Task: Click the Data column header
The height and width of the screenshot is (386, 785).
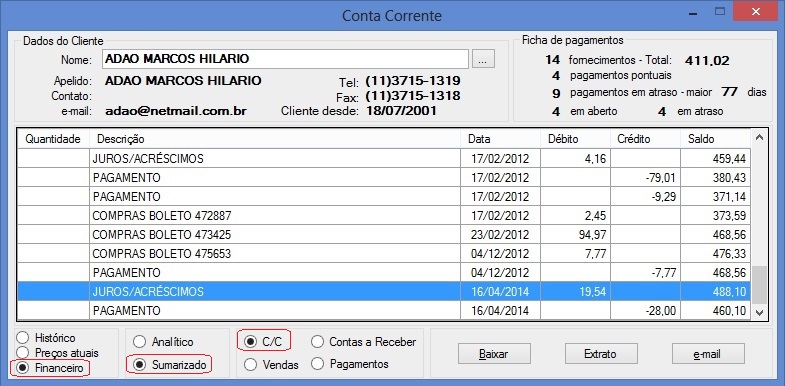Action: [x=501, y=139]
